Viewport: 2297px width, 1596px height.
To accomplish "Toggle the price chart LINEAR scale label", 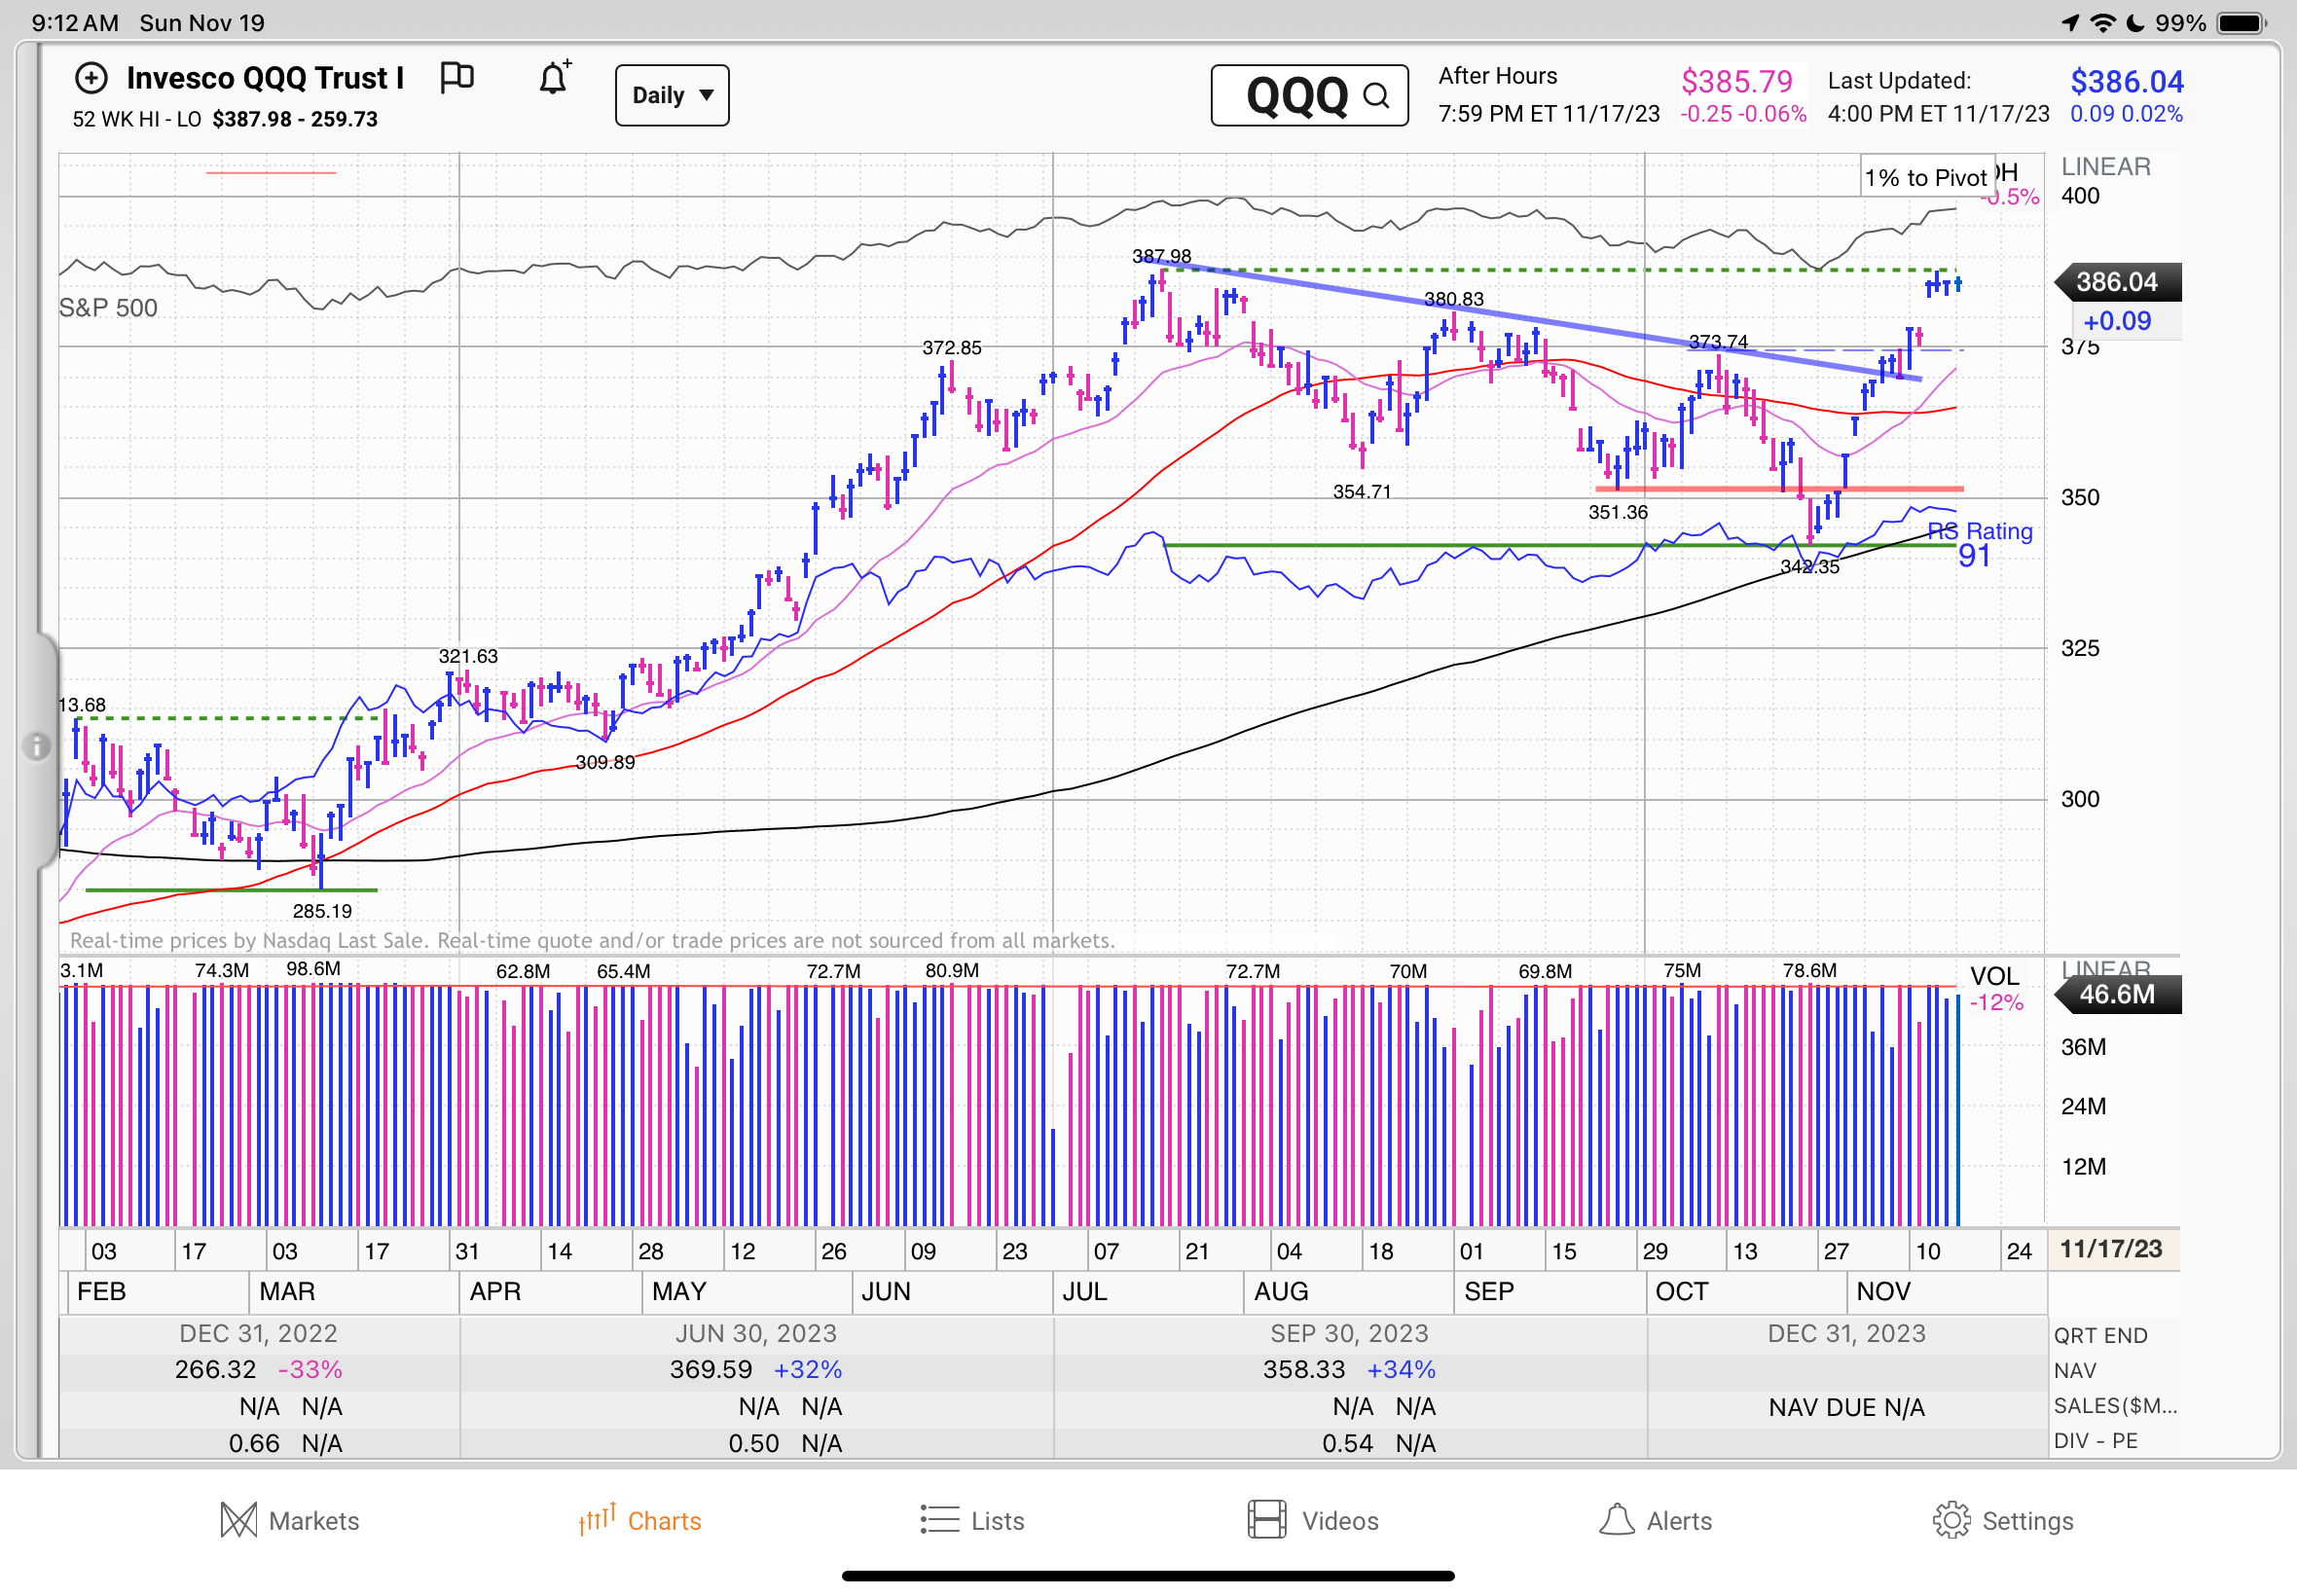I will (x=2105, y=166).
